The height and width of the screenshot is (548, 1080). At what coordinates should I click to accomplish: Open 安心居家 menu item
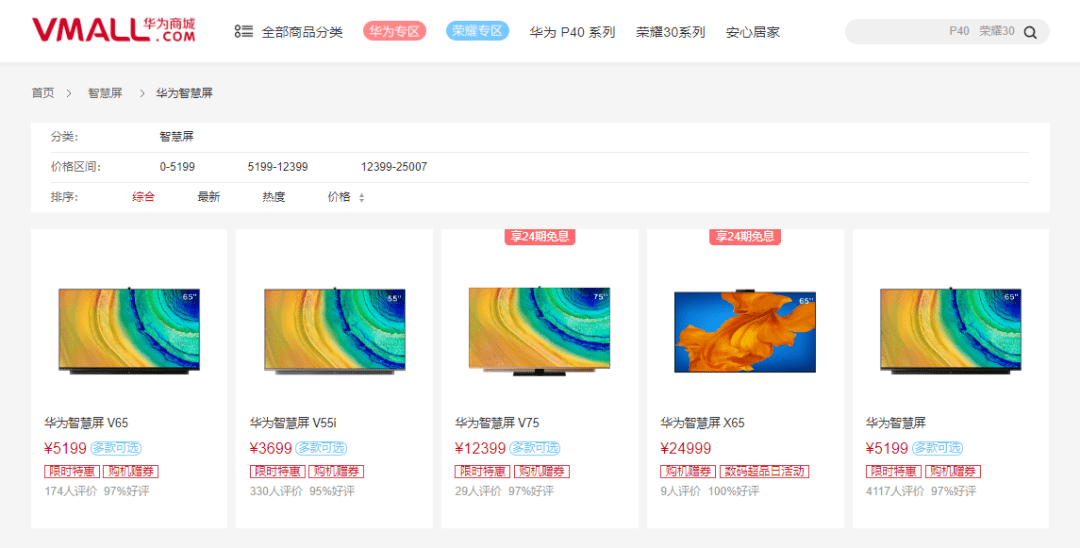coord(753,32)
